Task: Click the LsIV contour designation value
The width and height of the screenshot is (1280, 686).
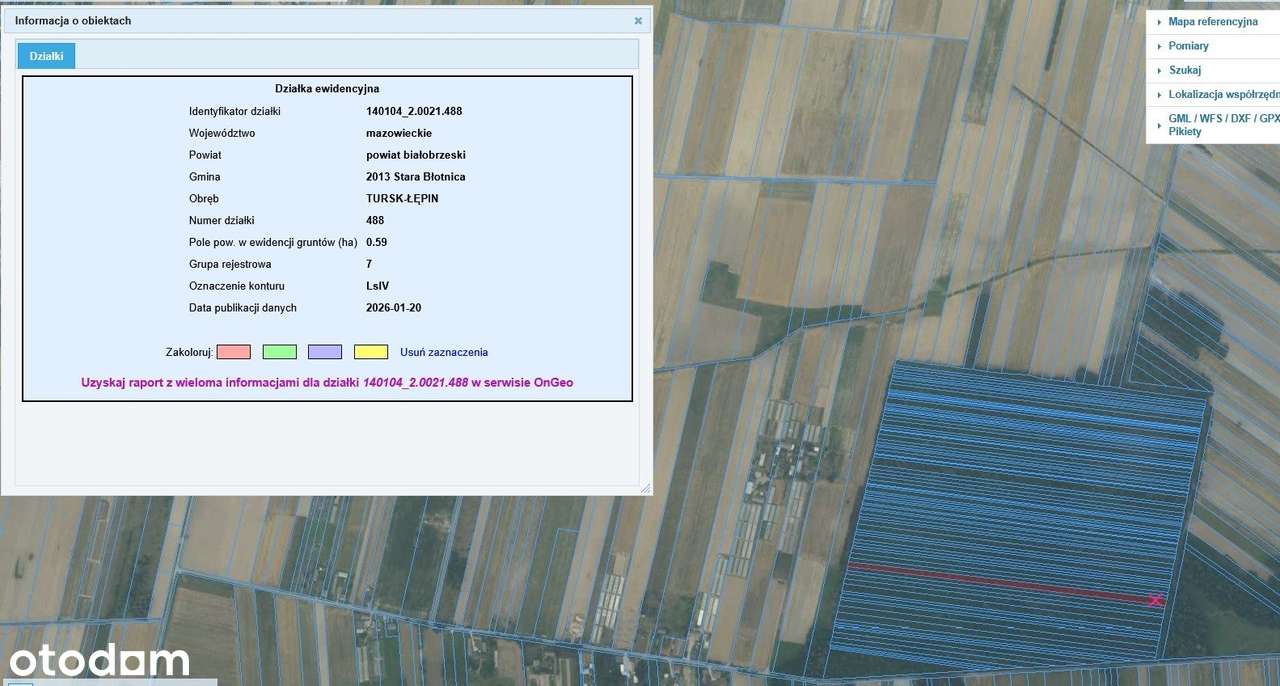Action: pyautogui.click(x=378, y=286)
